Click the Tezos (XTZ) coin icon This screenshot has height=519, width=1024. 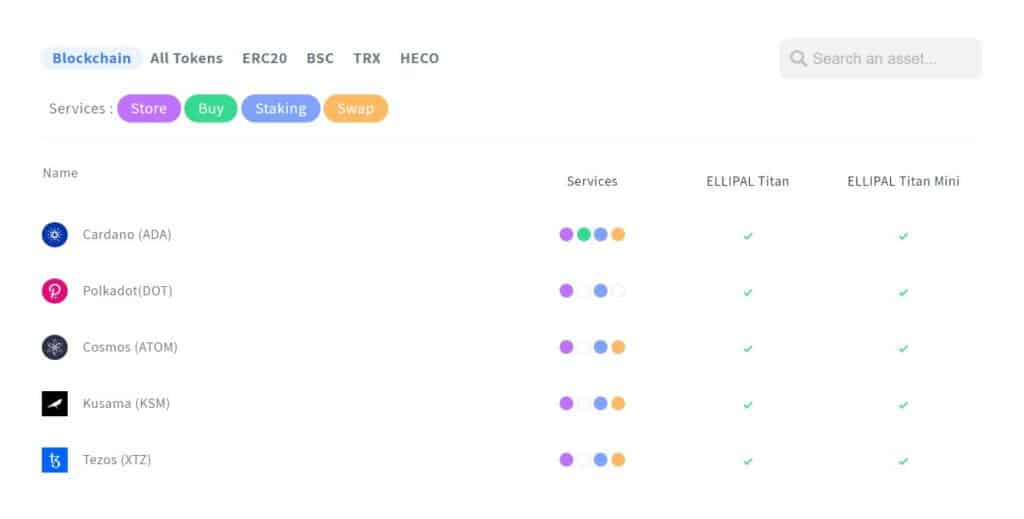coord(55,460)
